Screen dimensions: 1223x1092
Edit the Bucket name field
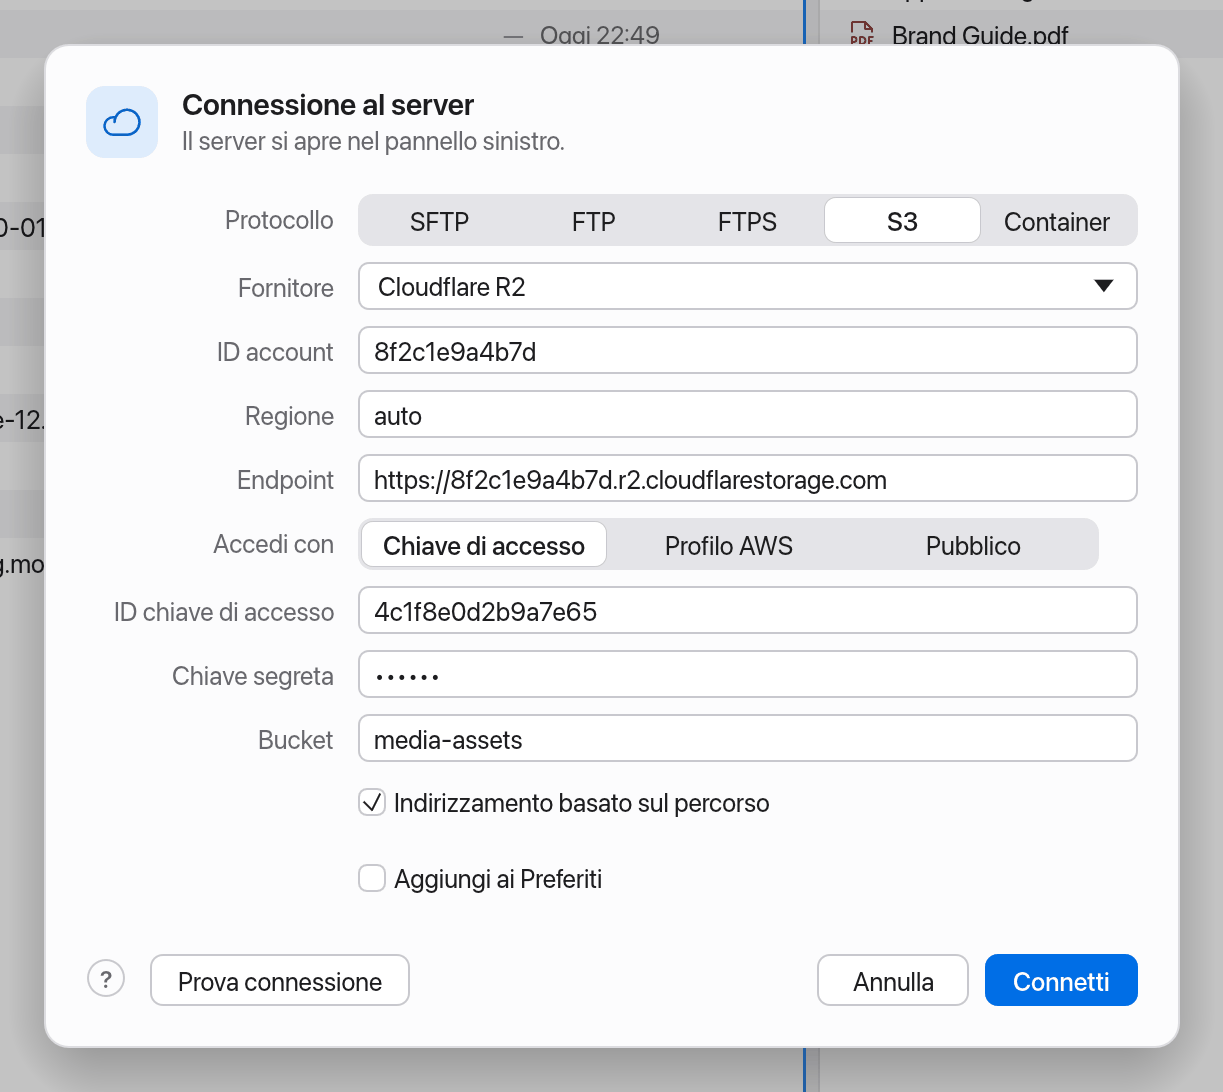pyautogui.click(x=748, y=739)
